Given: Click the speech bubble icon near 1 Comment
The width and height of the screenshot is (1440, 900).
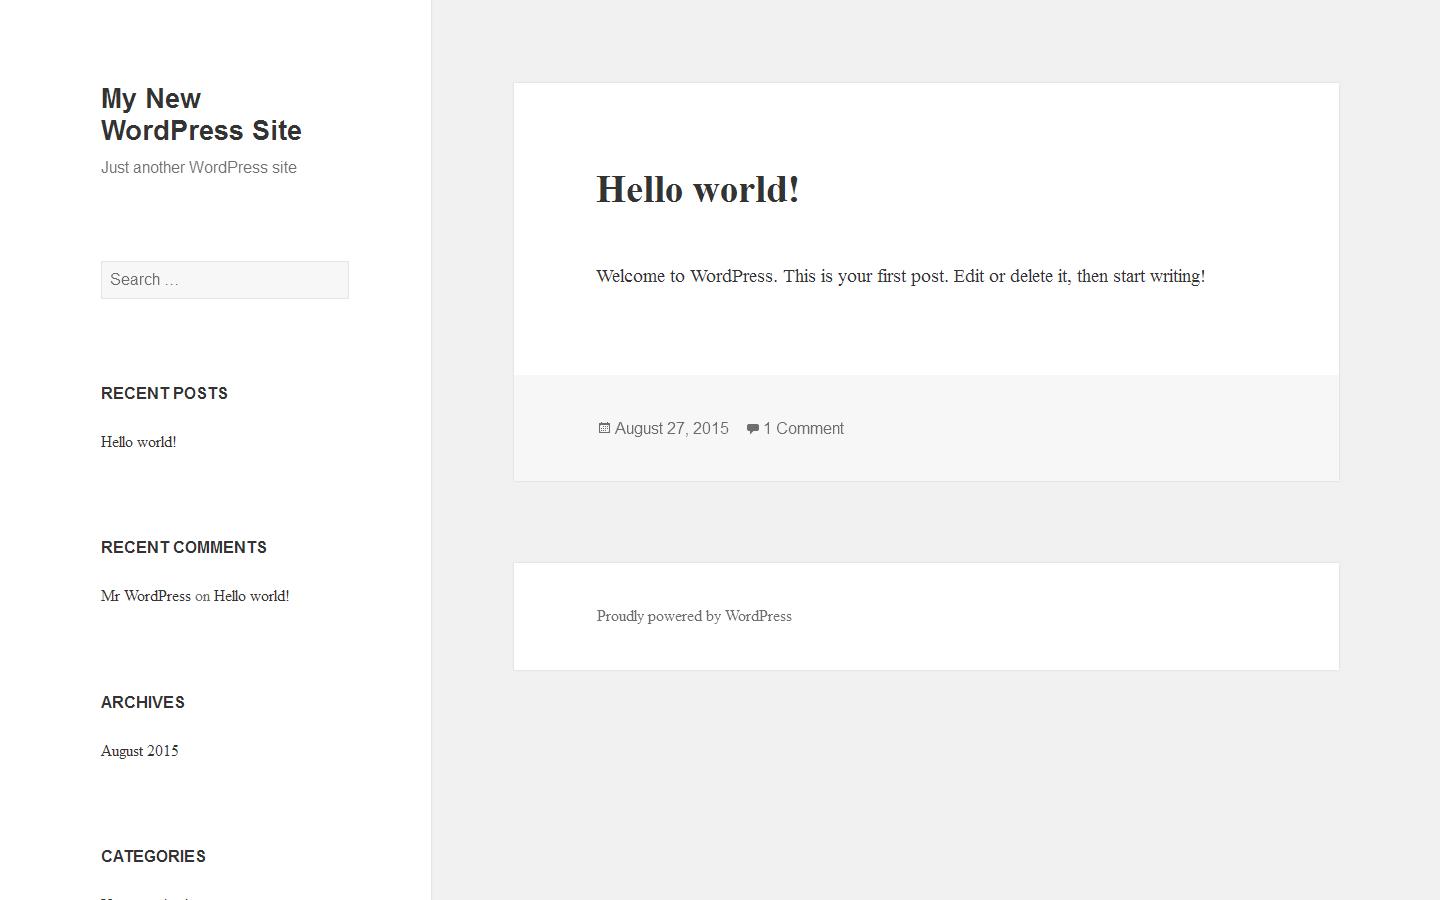Looking at the screenshot, I should [x=753, y=428].
